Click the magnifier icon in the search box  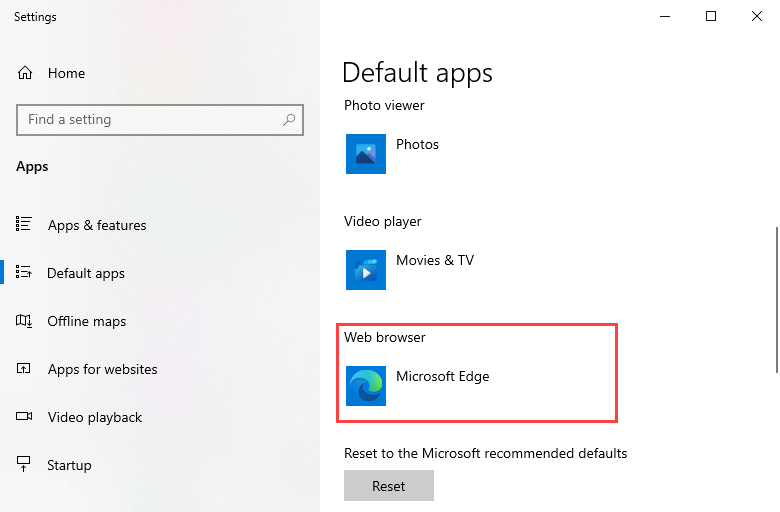(289, 119)
